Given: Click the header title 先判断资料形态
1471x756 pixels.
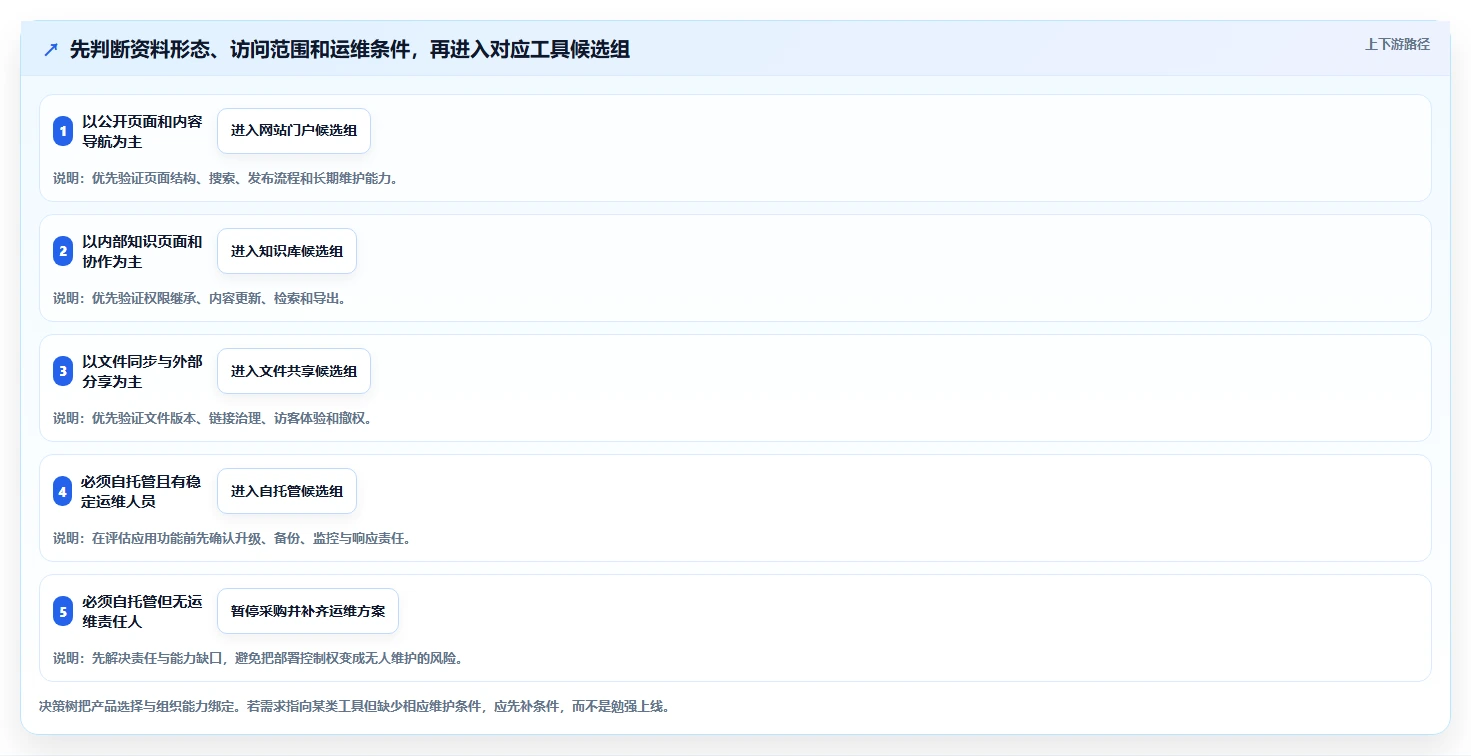Looking at the screenshot, I should point(350,49).
